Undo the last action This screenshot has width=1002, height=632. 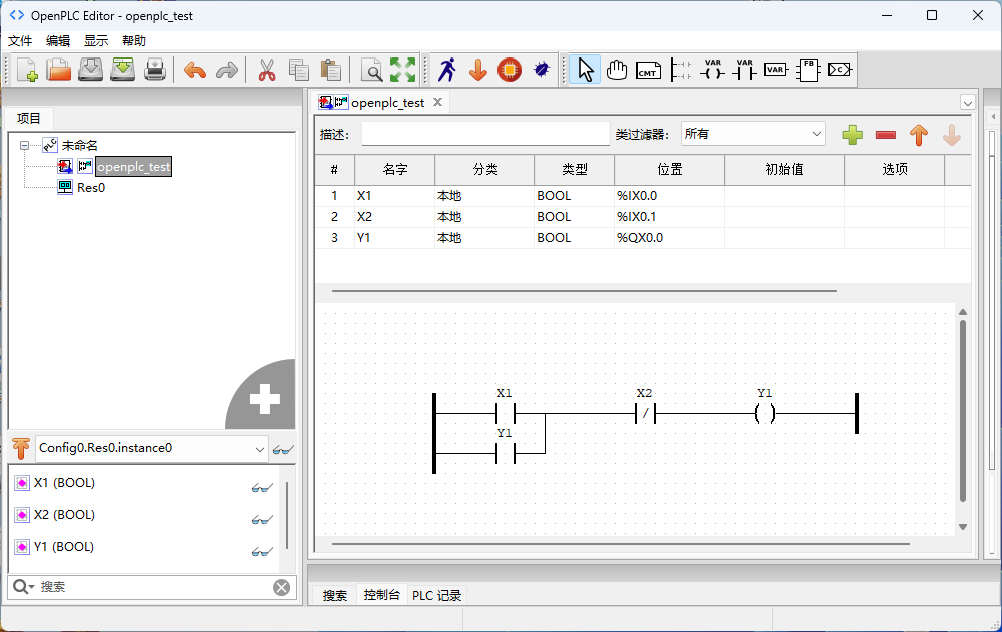click(195, 70)
